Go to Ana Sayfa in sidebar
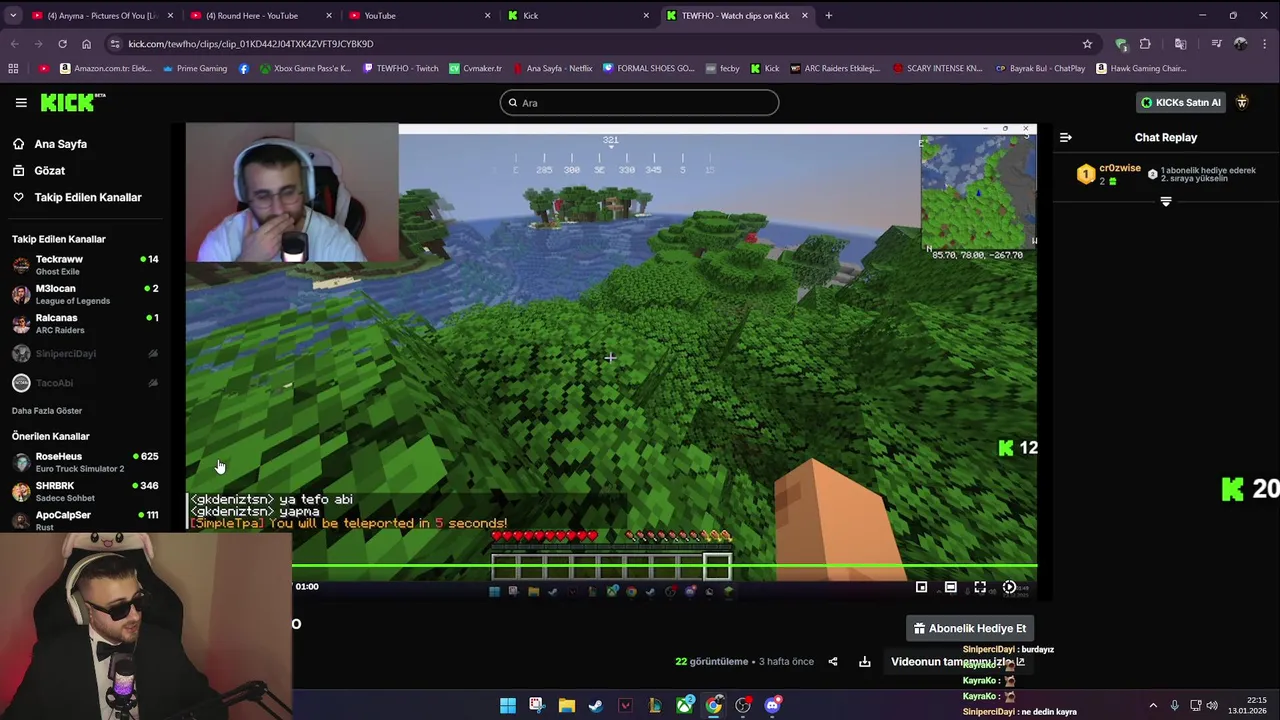Viewport: 1280px width, 720px height. click(60, 144)
